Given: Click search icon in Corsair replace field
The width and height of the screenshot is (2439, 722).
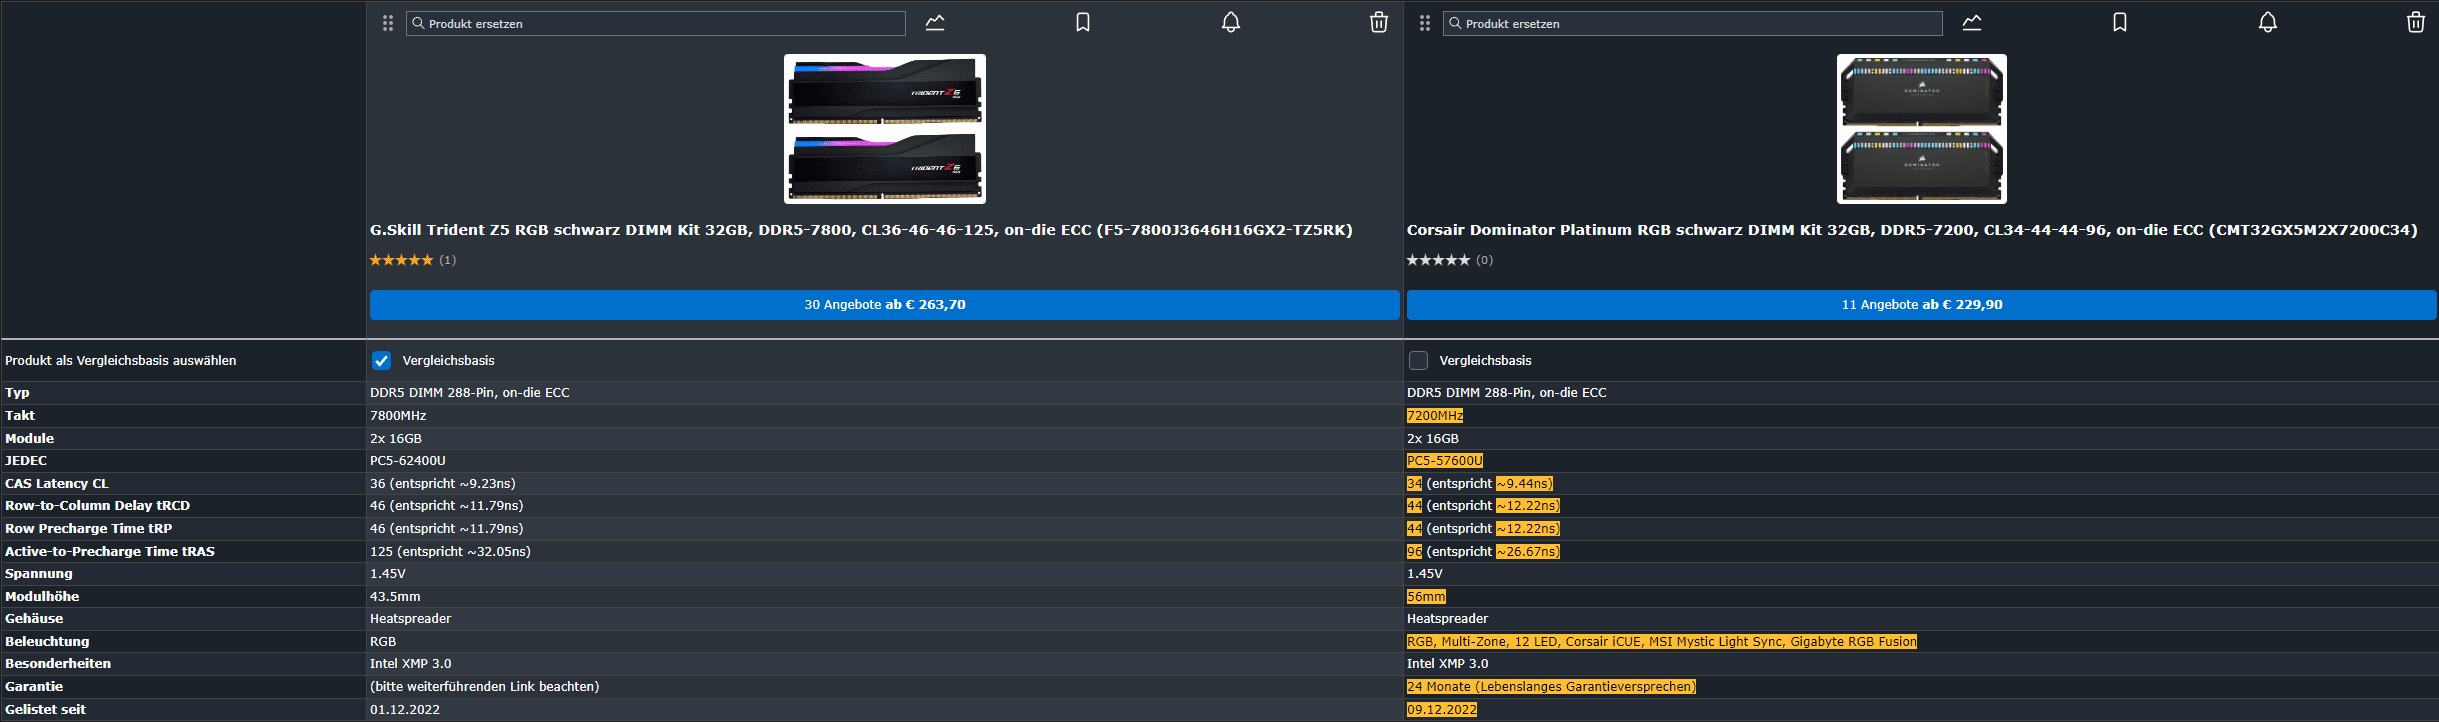Looking at the screenshot, I should click(1456, 23).
